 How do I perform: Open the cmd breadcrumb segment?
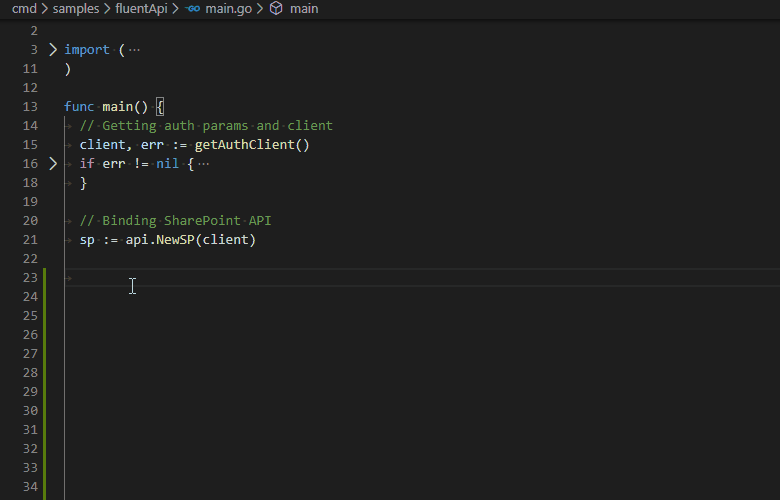24,8
